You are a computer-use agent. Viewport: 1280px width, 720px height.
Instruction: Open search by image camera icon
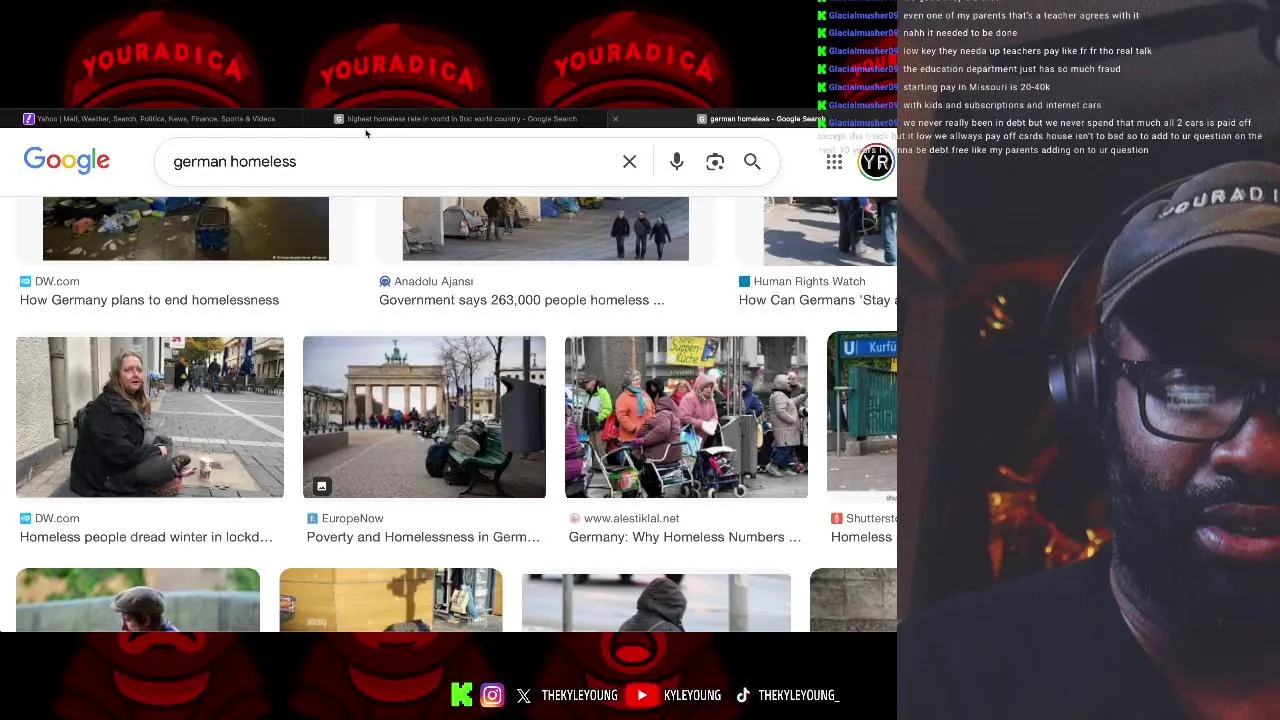pos(715,162)
